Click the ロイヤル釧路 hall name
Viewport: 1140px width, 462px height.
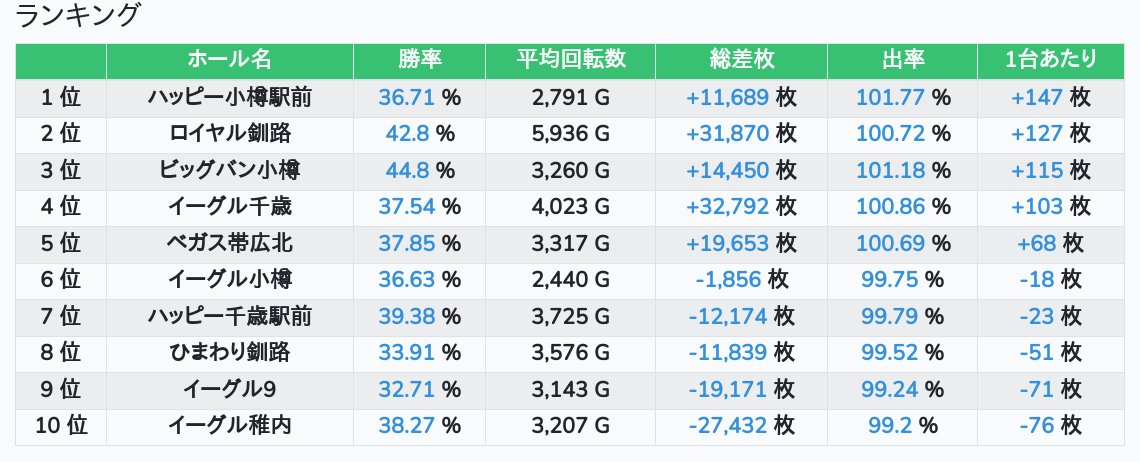click(x=229, y=134)
